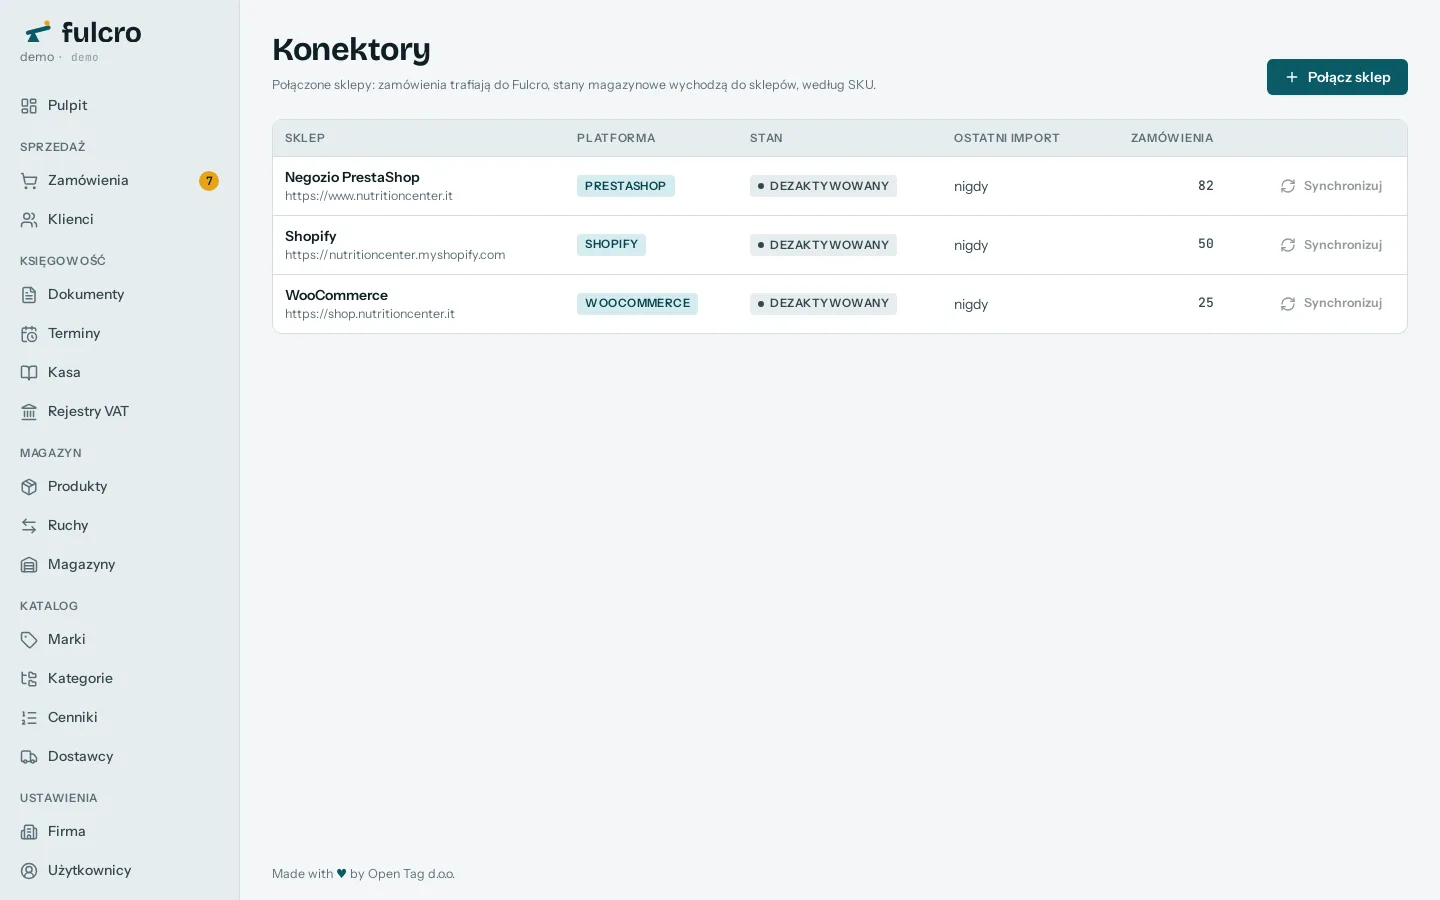Click the Cenniki list icon
The width and height of the screenshot is (1440, 900).
[x=29, y=718]
